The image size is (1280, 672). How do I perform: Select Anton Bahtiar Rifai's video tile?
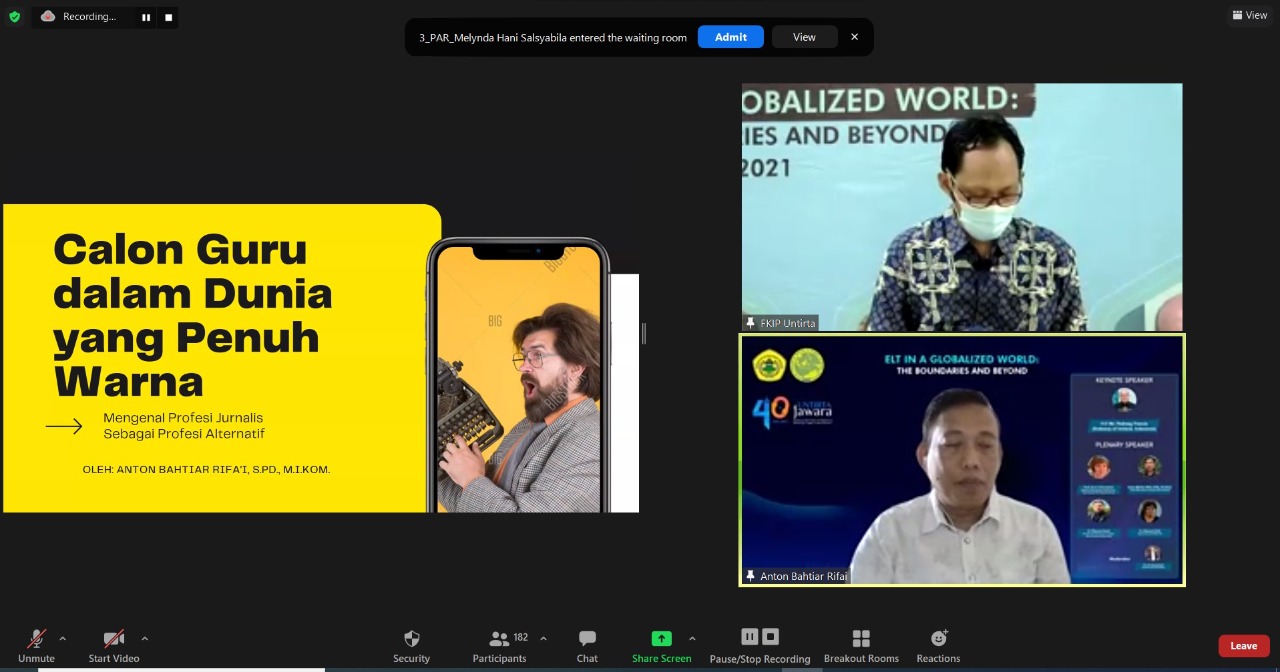(x=962, y=460)
